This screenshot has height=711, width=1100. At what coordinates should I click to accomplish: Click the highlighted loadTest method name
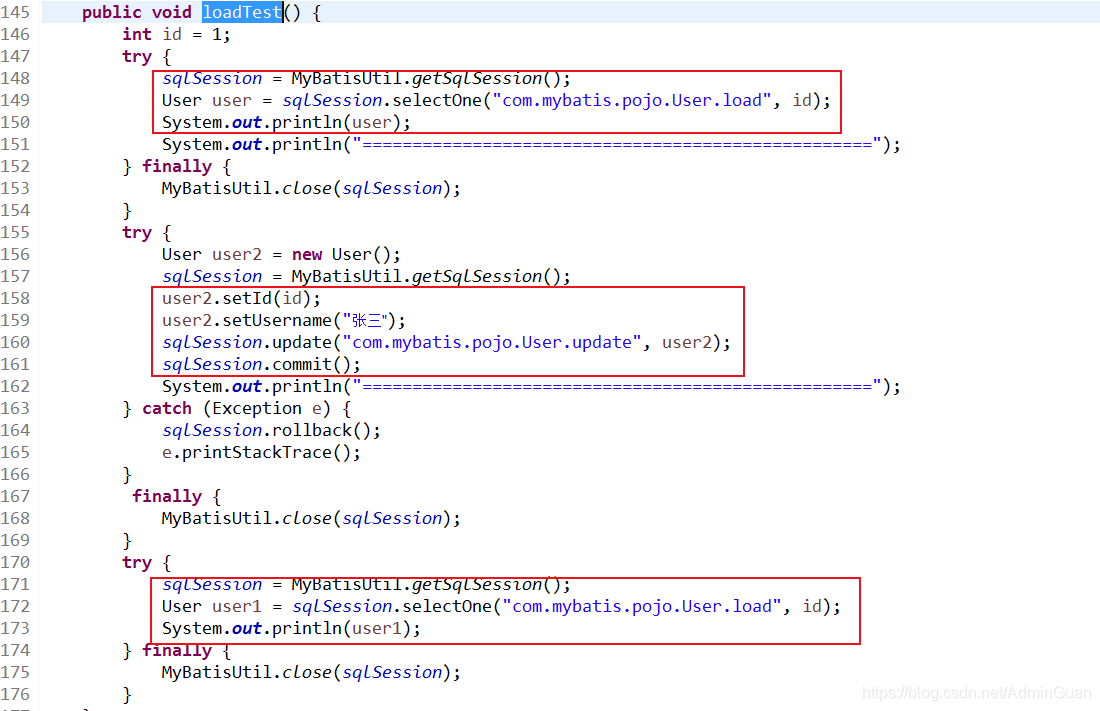coord(242,12)
